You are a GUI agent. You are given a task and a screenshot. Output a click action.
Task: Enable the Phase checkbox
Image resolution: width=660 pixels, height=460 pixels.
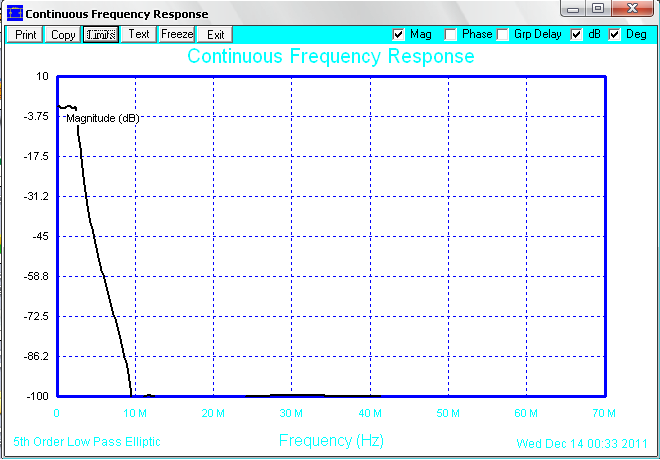pos(450,35)
